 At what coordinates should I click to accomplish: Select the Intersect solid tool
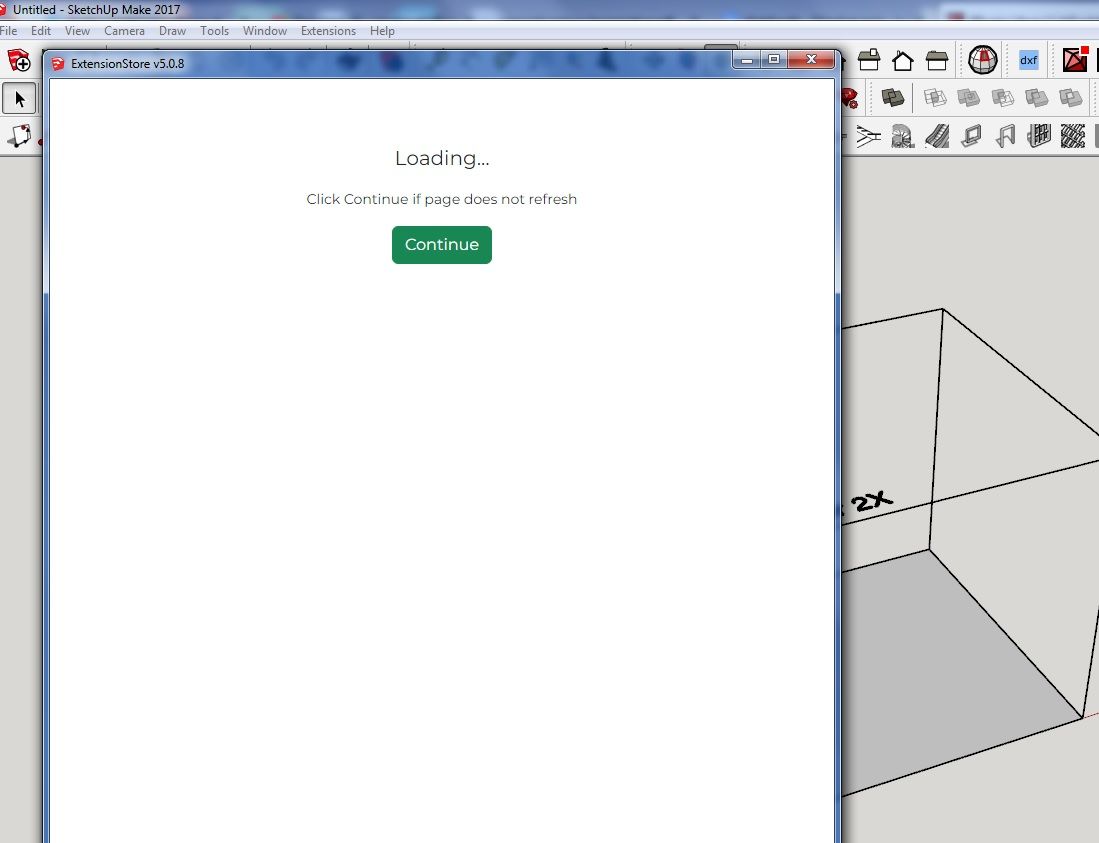(x=935, y=97)
